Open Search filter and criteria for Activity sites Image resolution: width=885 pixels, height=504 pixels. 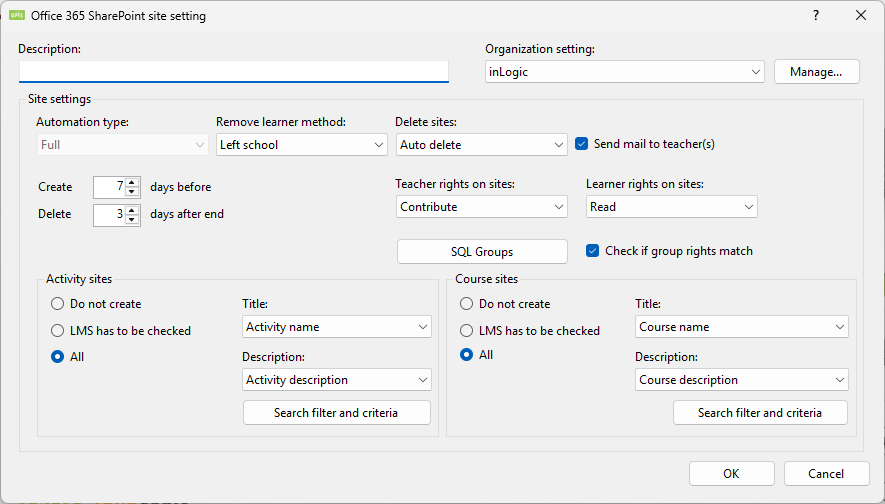(336, 413)
